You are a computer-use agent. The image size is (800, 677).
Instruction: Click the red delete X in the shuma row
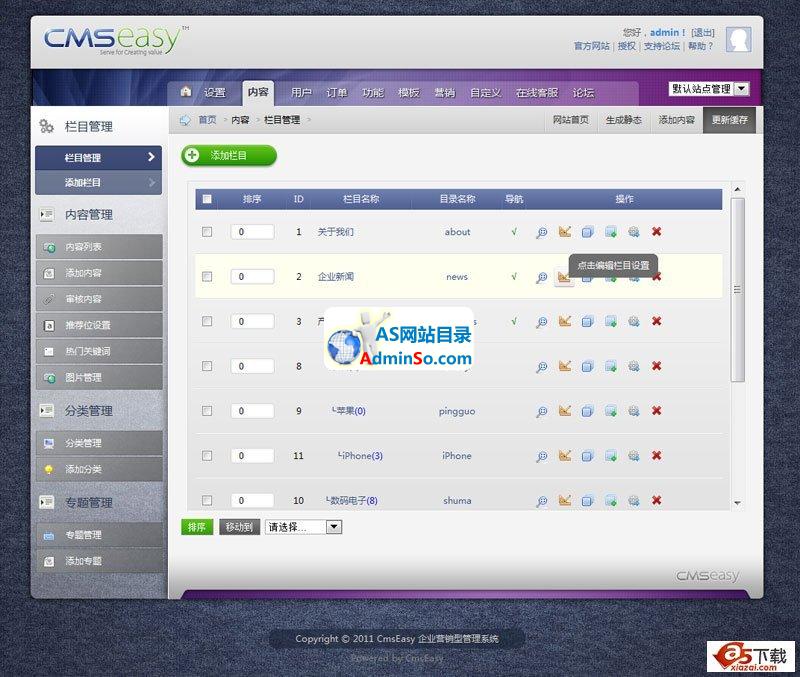point(657,500)
